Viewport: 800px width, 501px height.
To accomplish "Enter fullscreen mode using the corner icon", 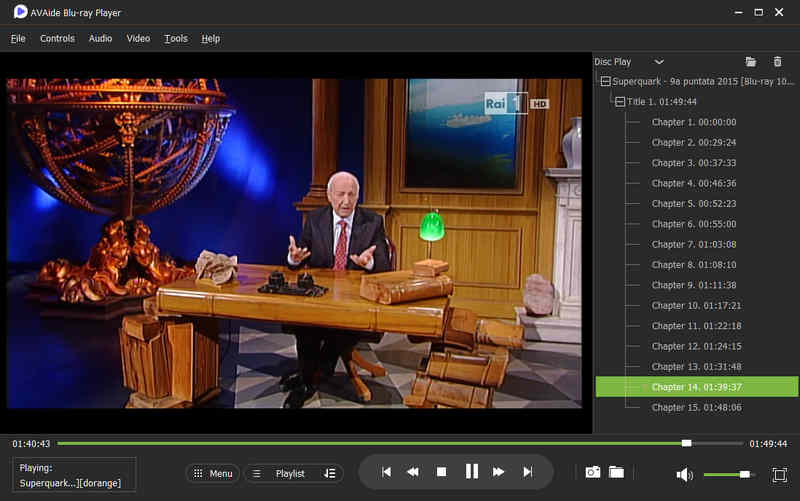I will pyautogui.click(x=780, y=475).
